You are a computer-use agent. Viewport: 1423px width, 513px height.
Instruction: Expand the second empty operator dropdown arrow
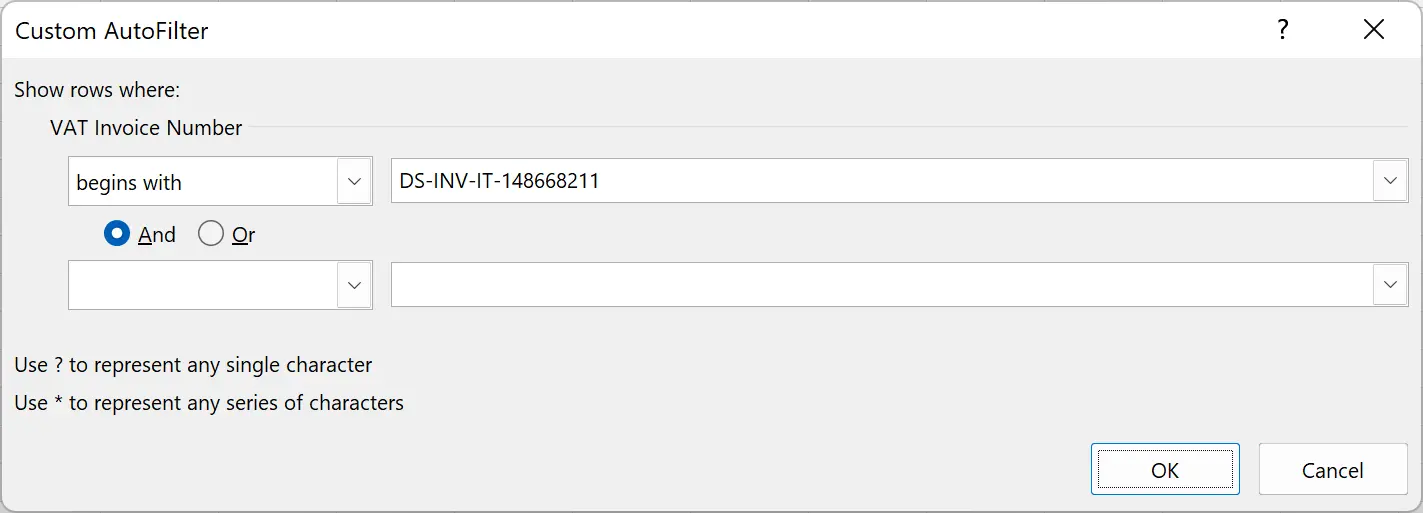pyautogui.click(x=354, y=285)
